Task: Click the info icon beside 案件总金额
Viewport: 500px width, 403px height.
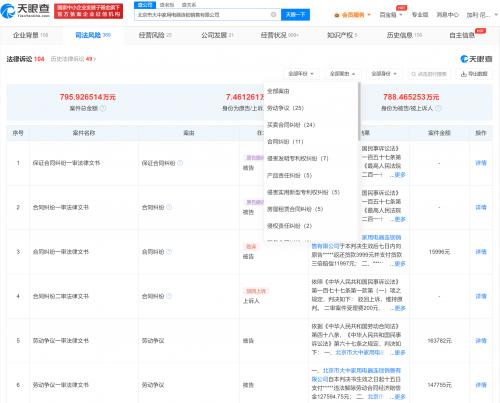Action: point(103,108)
